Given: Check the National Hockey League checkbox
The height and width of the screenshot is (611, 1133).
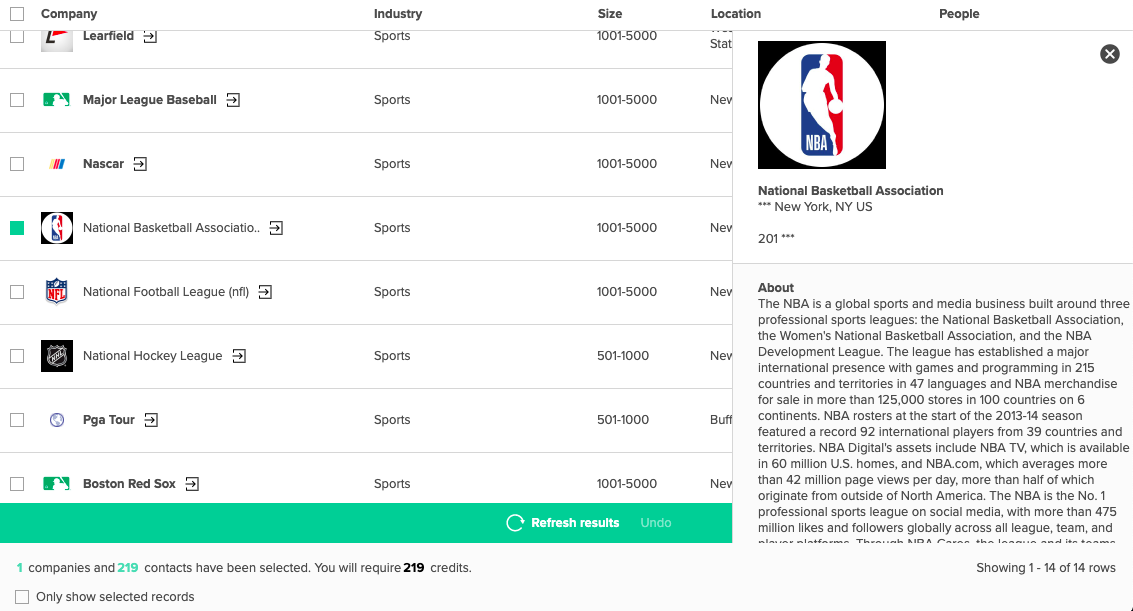Looking at the screenshot, I should coord(17,356).
